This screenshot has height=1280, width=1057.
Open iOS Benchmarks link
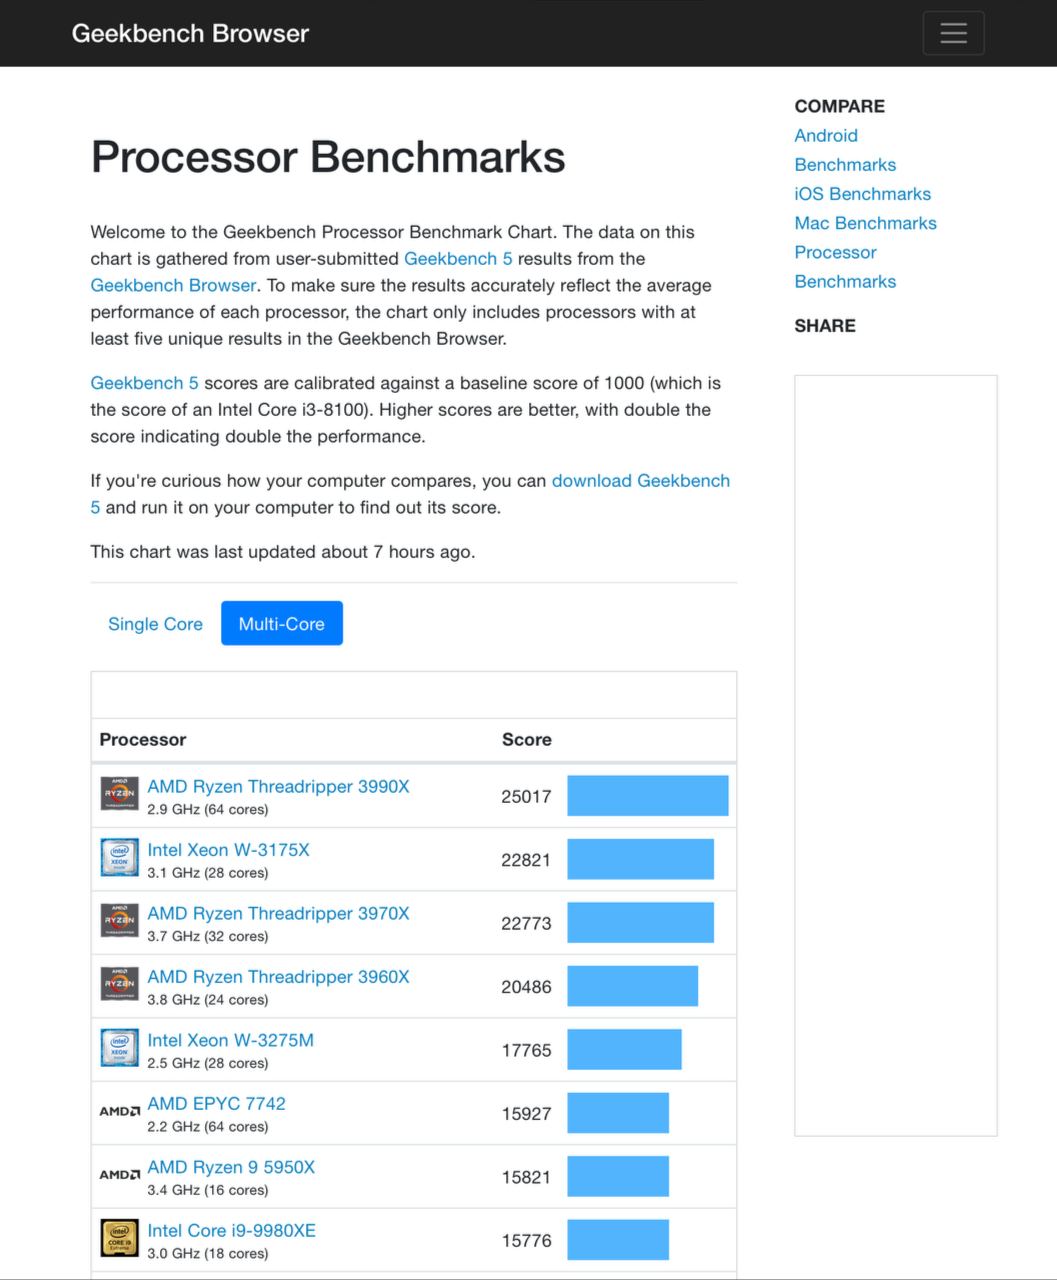(x=862, y=194)
